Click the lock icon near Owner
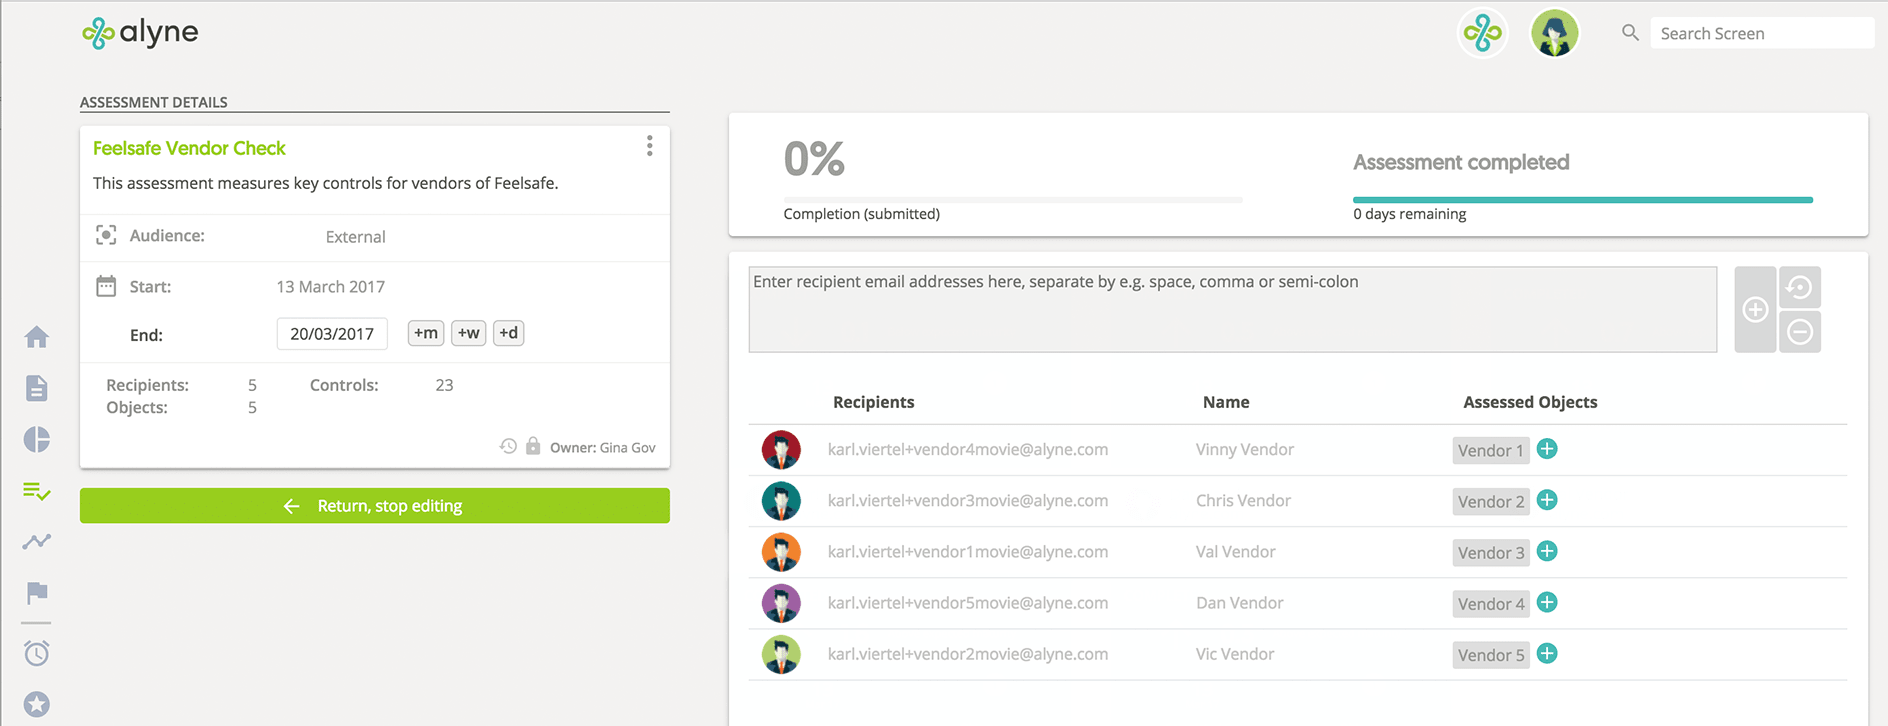The width and height of the screenshot is (1888, 726). click(533, 446)
